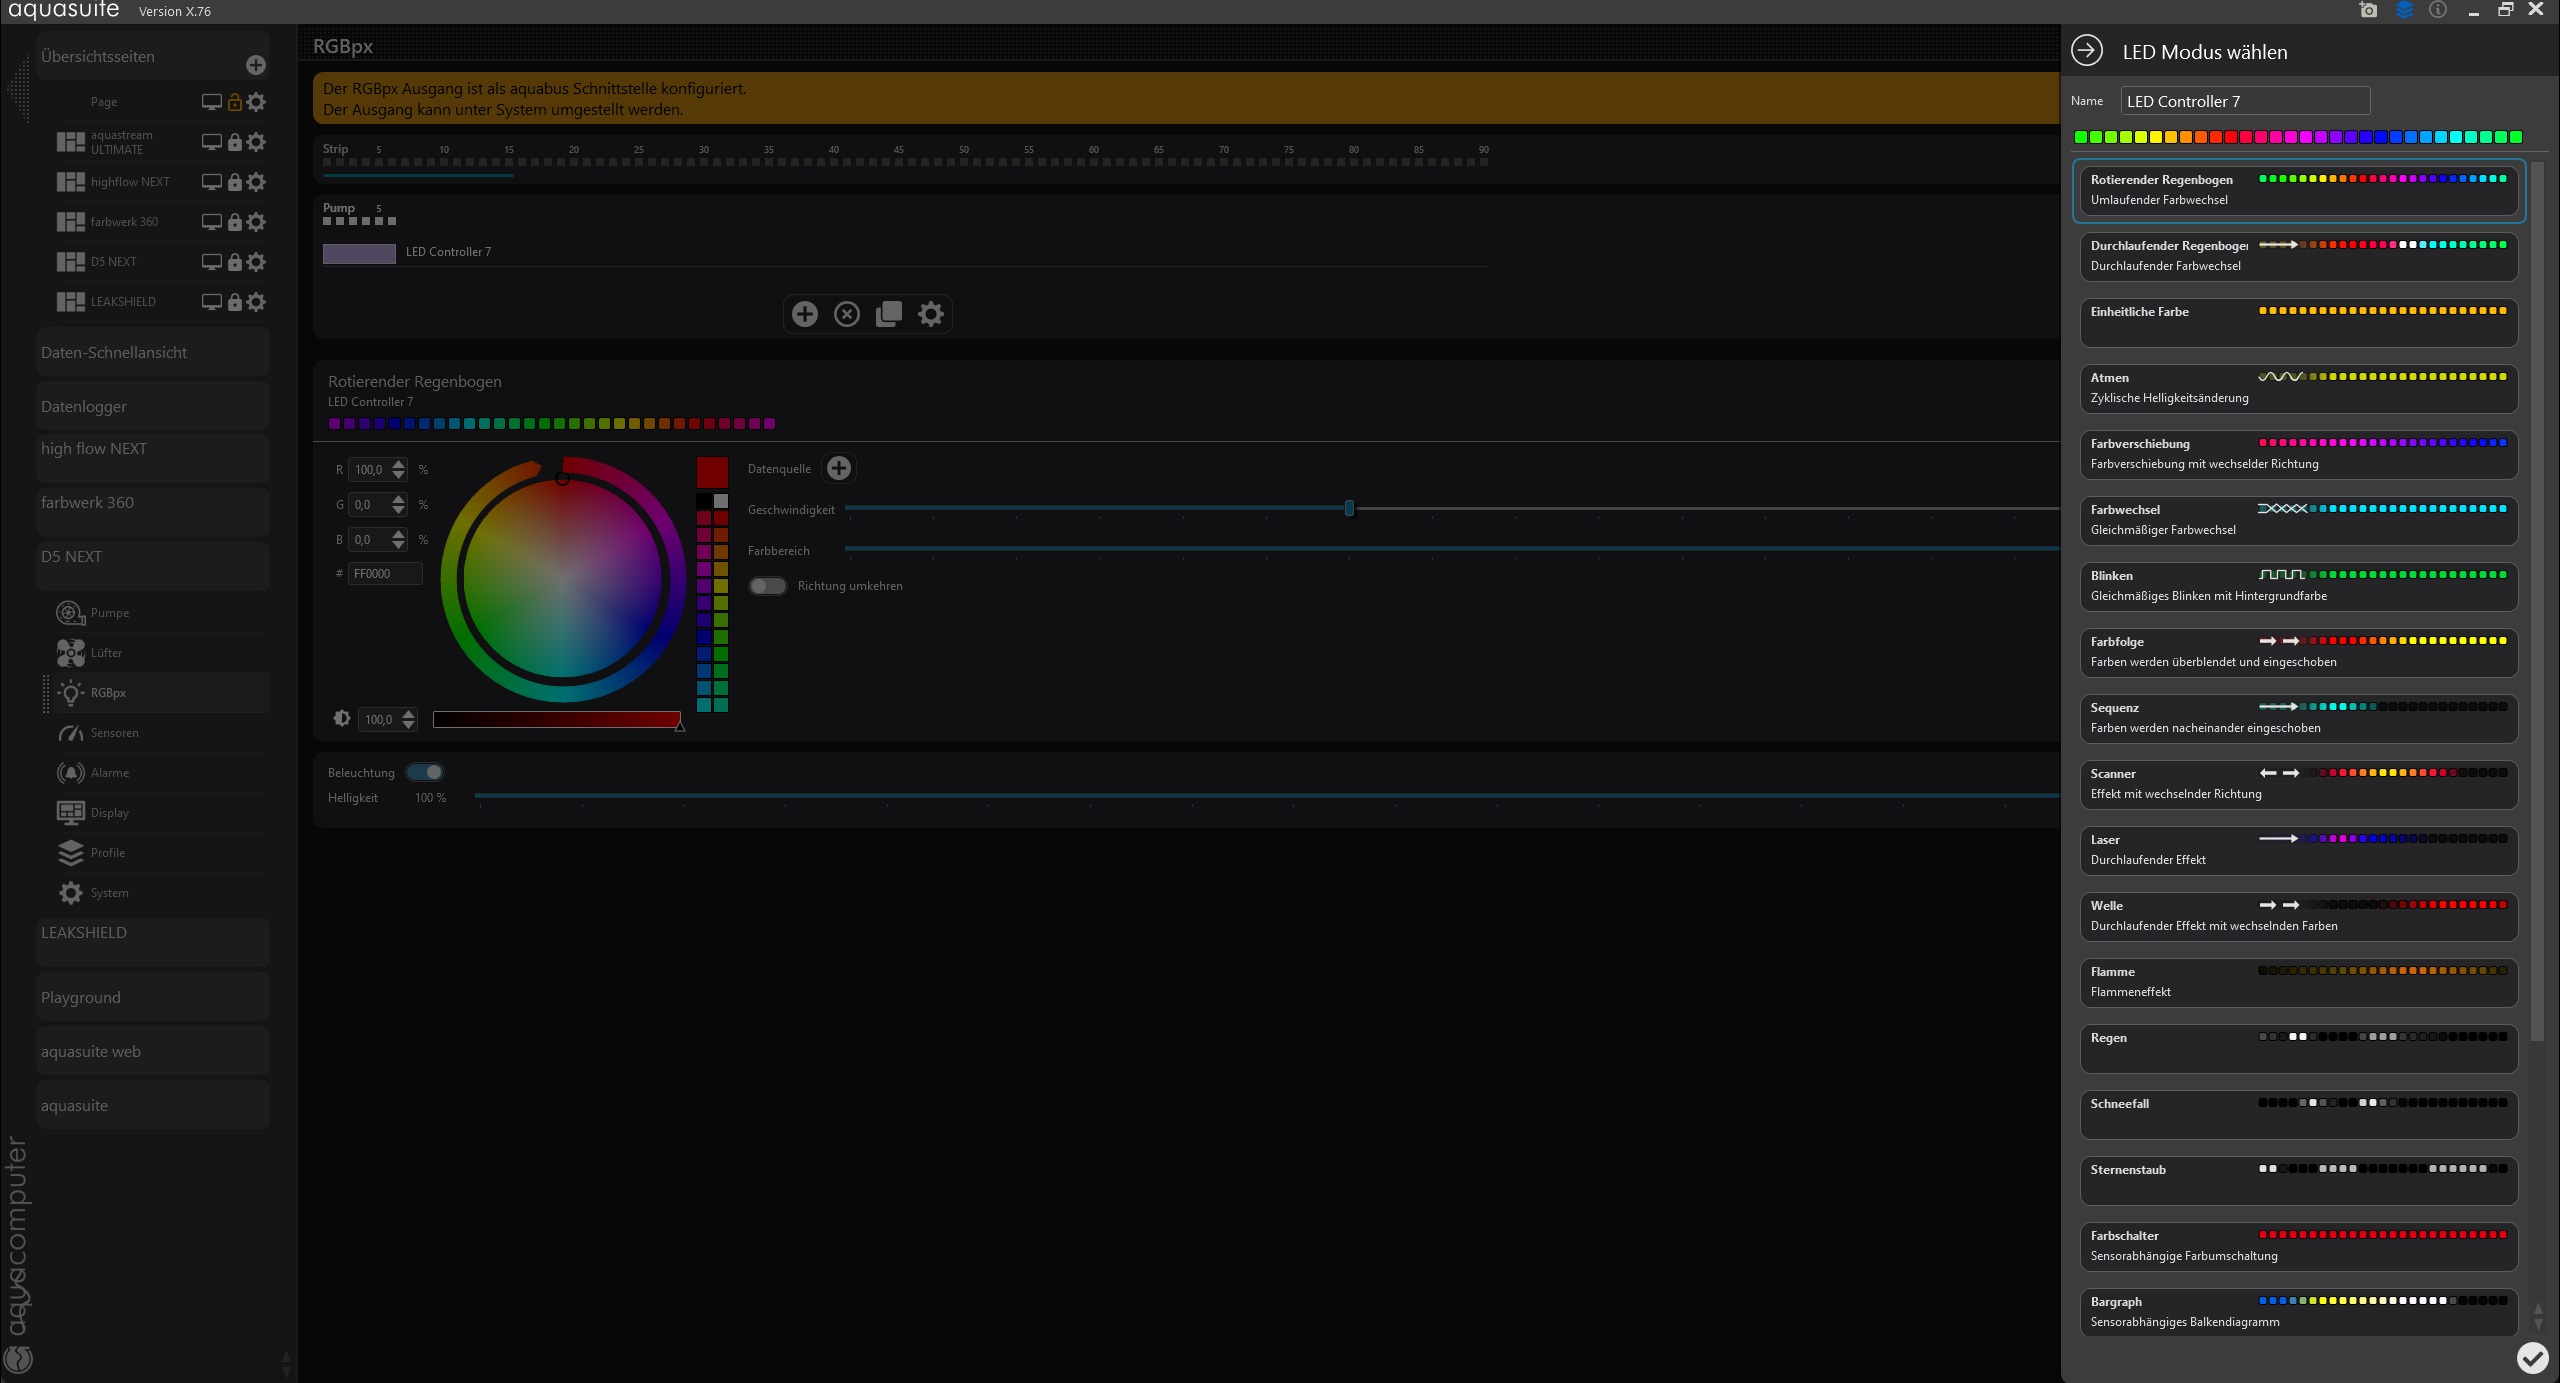Open the Pumpe menu item
This screenshot has width=2560, height=1383.
109,613
